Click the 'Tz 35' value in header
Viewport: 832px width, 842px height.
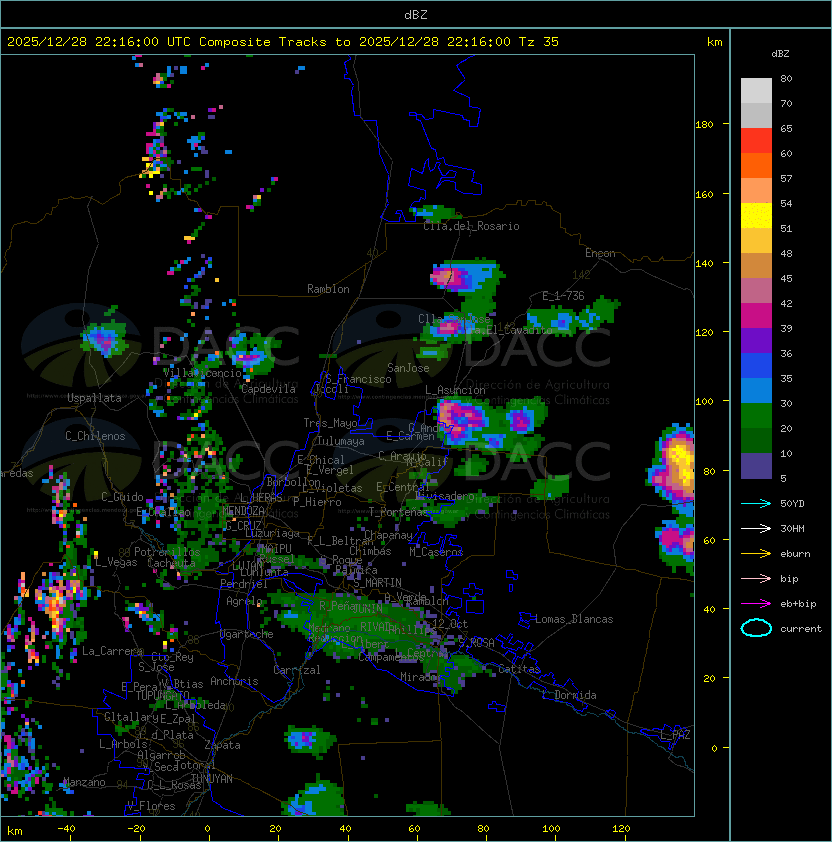click(539, 42)
